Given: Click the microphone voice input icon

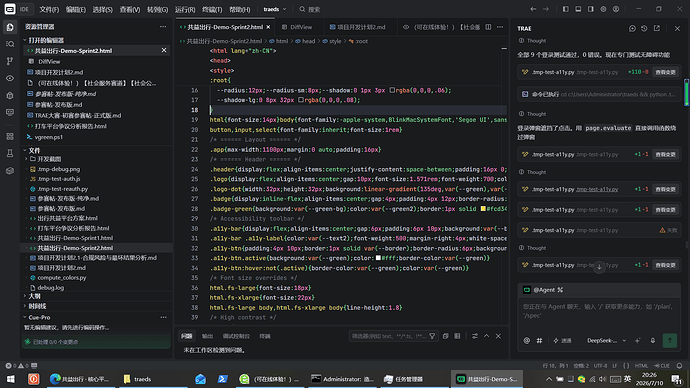Looking at the screenshot, I should click(x=653, y=340).
